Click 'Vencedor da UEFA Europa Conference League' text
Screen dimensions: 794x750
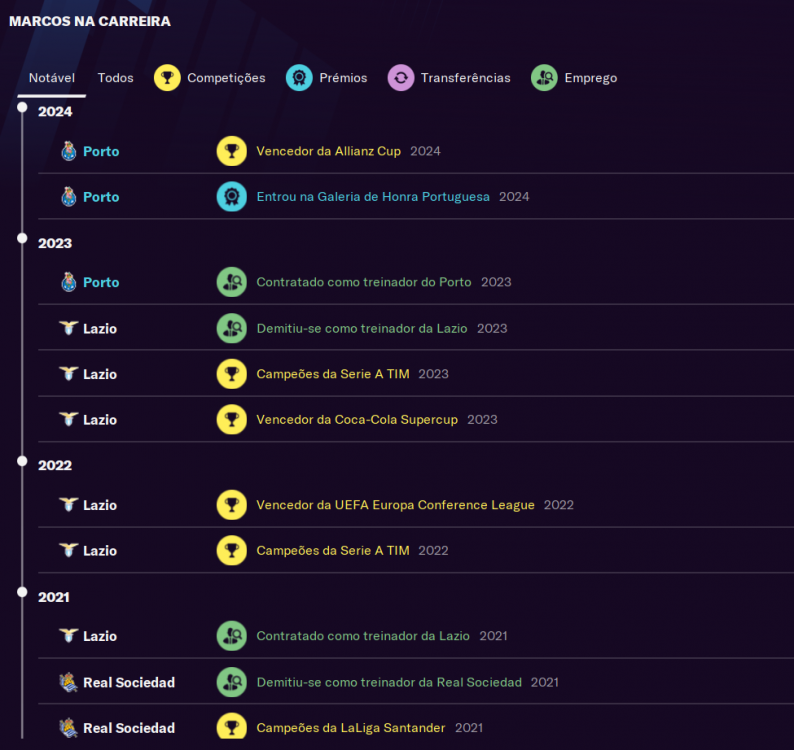[x=395, y=505]
